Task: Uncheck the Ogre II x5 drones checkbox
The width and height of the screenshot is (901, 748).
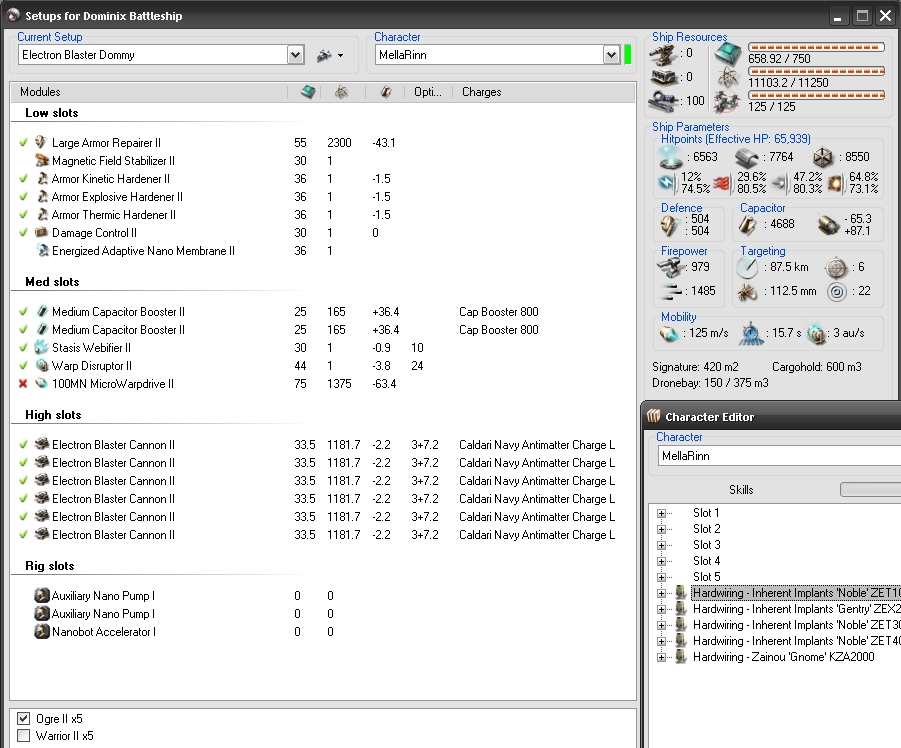Action: click(24, 718)
